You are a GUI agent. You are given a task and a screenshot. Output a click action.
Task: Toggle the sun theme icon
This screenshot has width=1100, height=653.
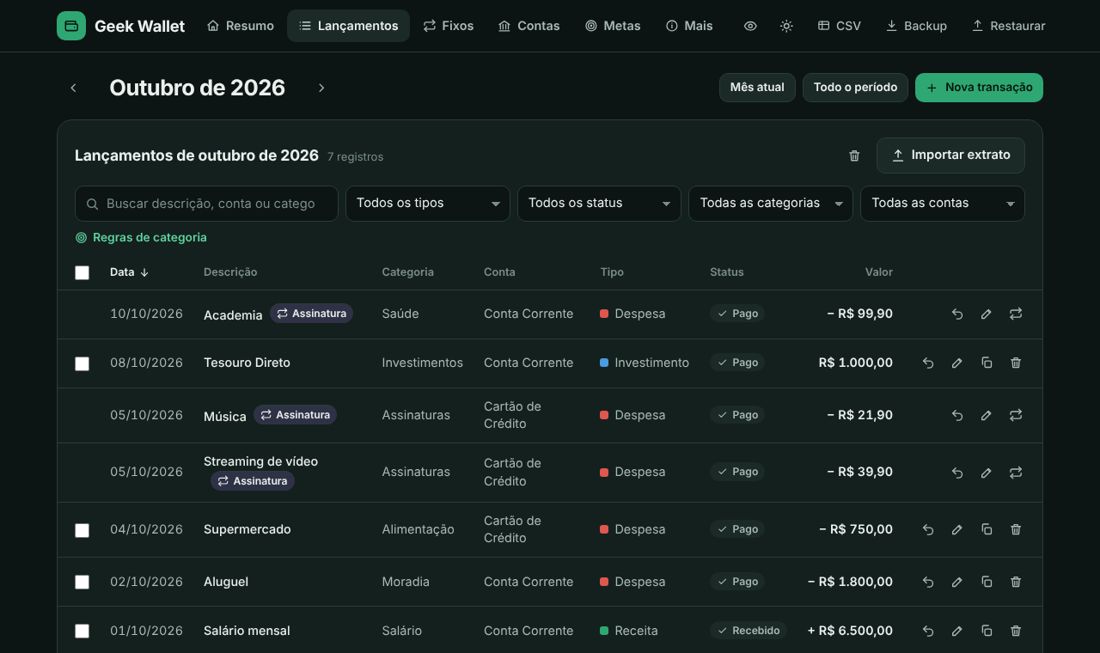(x=786, y=26)
